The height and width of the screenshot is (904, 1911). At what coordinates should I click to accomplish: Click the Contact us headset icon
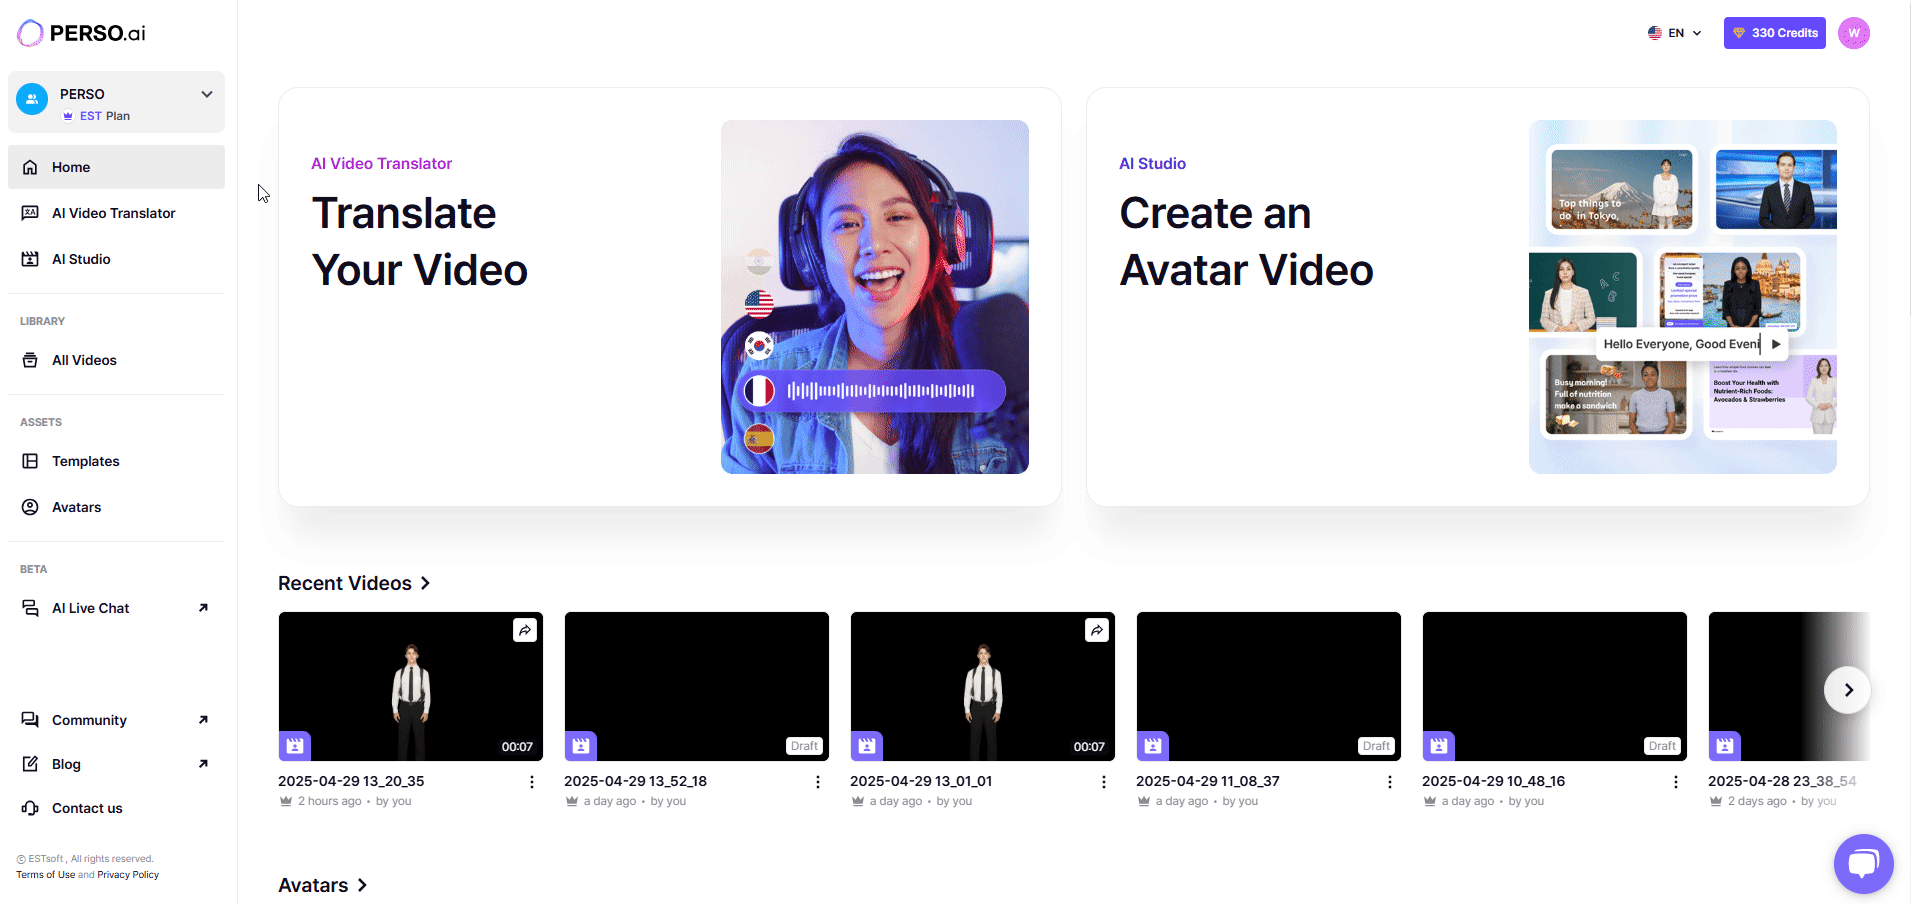[30, 808]
